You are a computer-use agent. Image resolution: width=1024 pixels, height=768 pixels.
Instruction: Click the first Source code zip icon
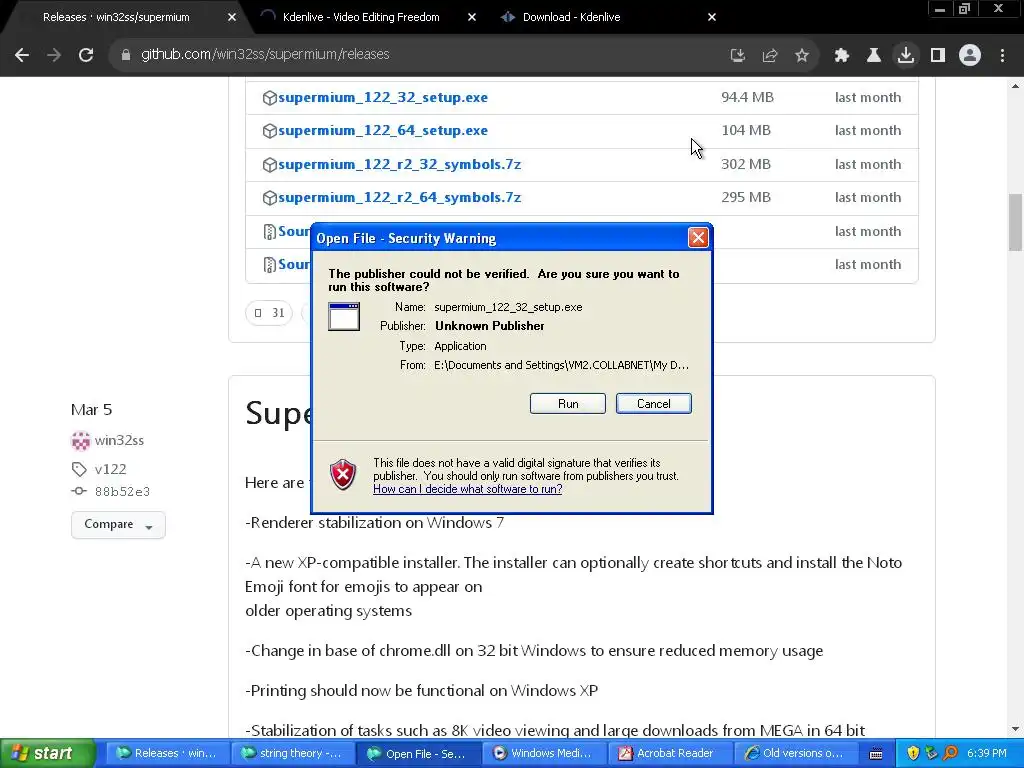[x=269, y=232]
